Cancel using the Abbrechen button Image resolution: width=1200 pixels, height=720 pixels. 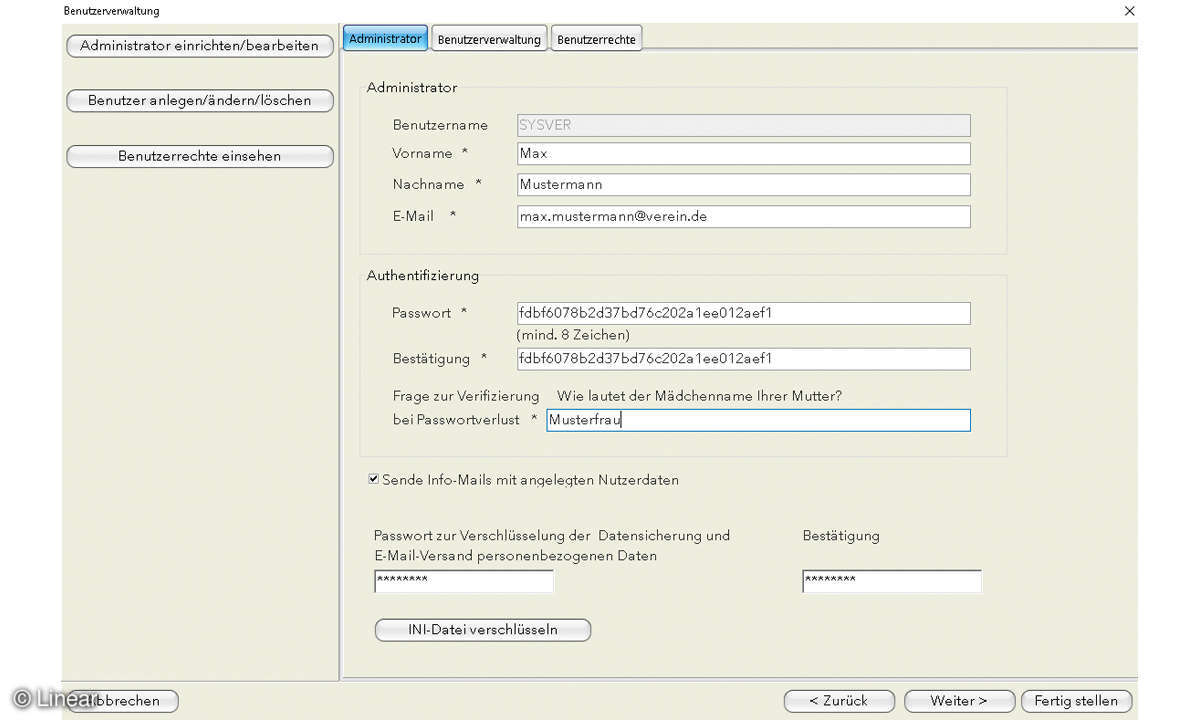(122, 701)
